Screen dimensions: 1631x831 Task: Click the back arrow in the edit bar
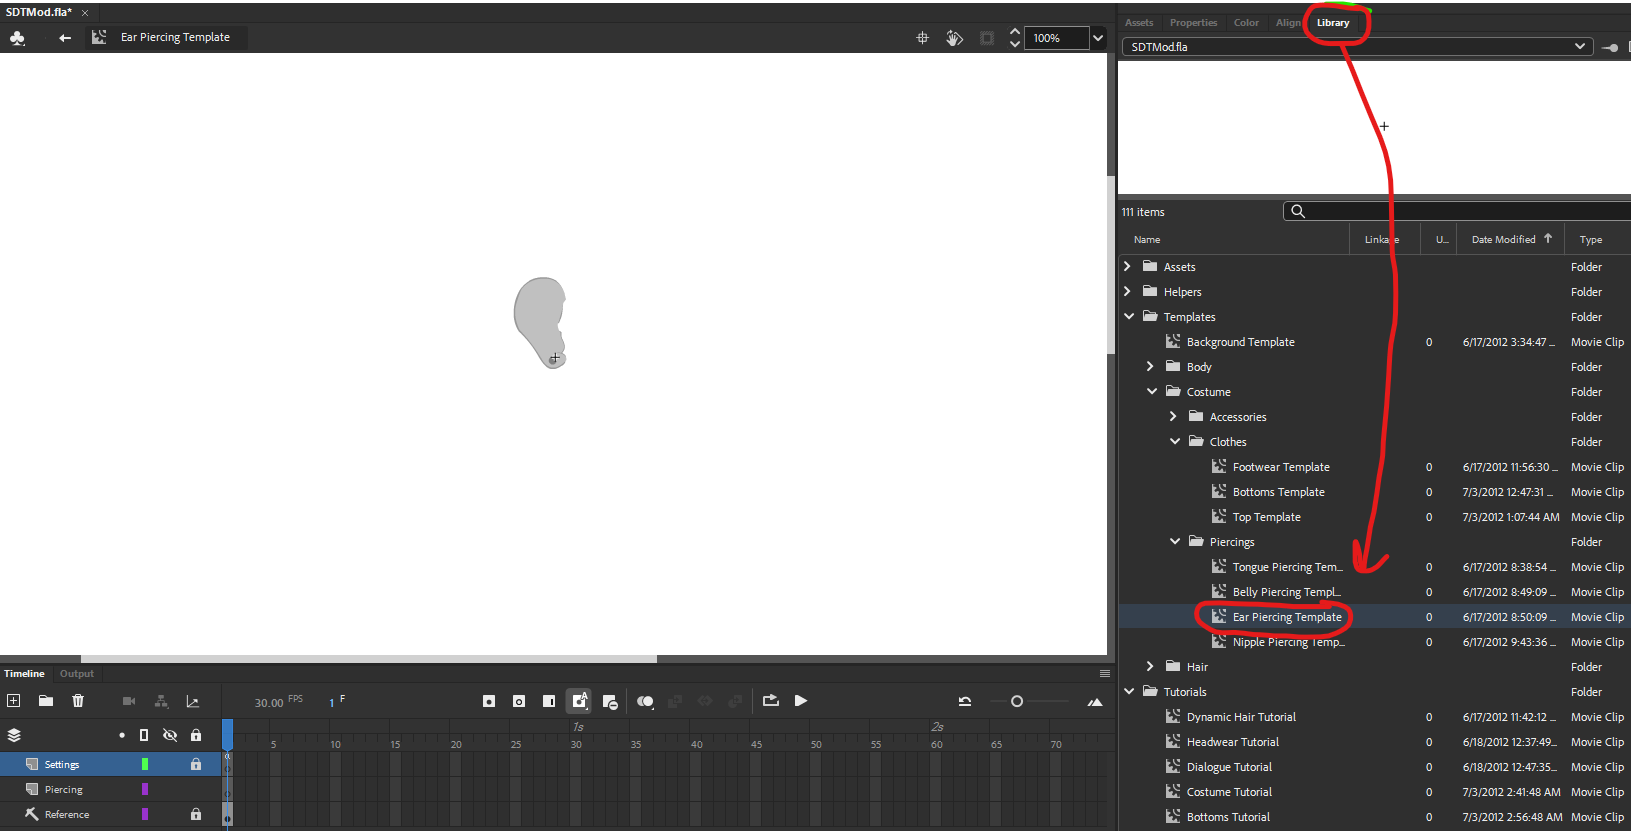point(65,38)
